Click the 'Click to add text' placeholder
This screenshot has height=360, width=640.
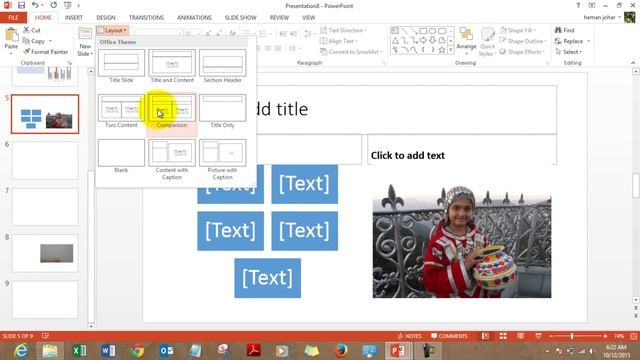462,149
